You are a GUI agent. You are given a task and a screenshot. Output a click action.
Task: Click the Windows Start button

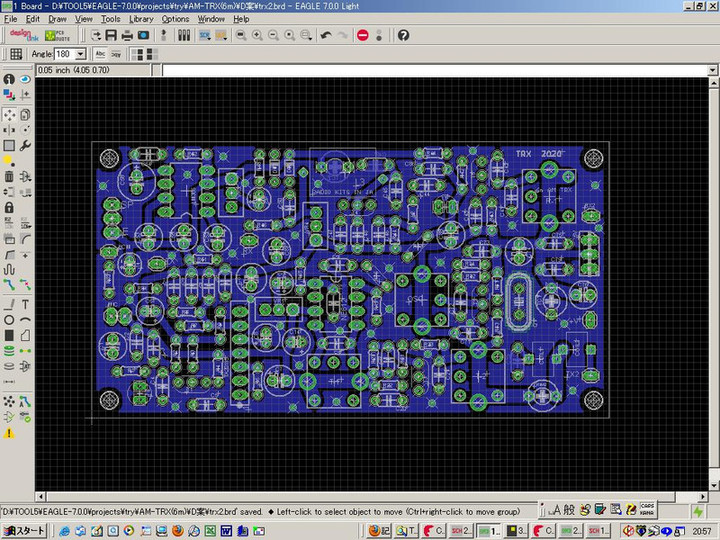click(x=23, y=530)
